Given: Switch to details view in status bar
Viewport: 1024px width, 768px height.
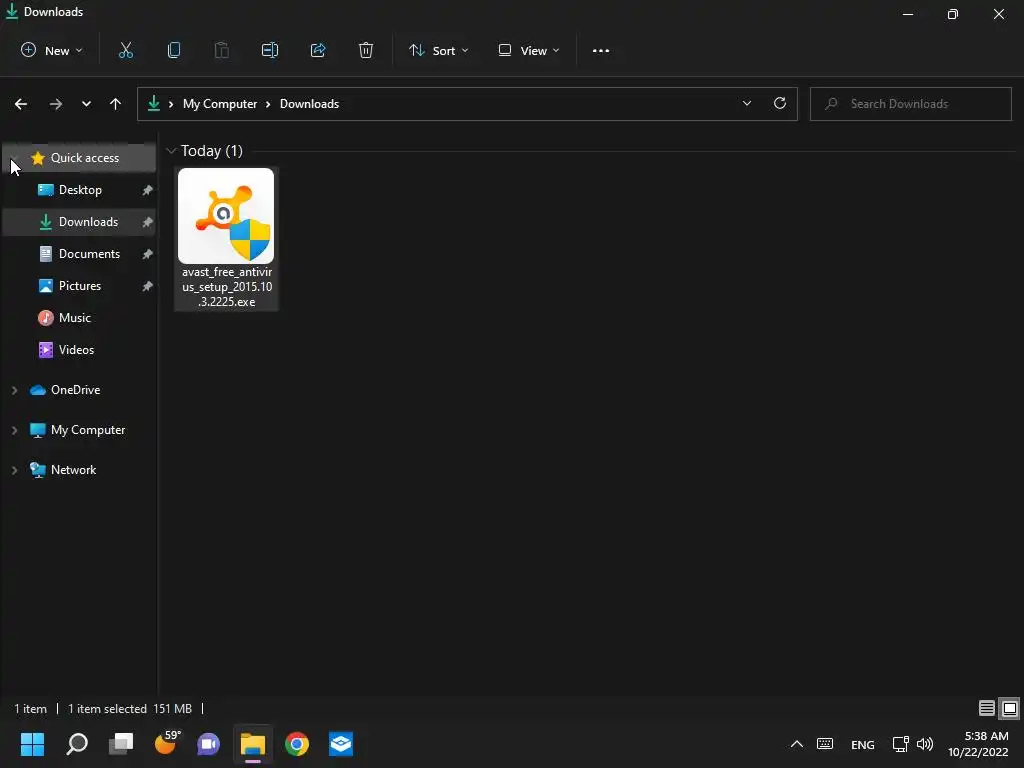Looking at the screenshot, I should [x=986, y=708].
